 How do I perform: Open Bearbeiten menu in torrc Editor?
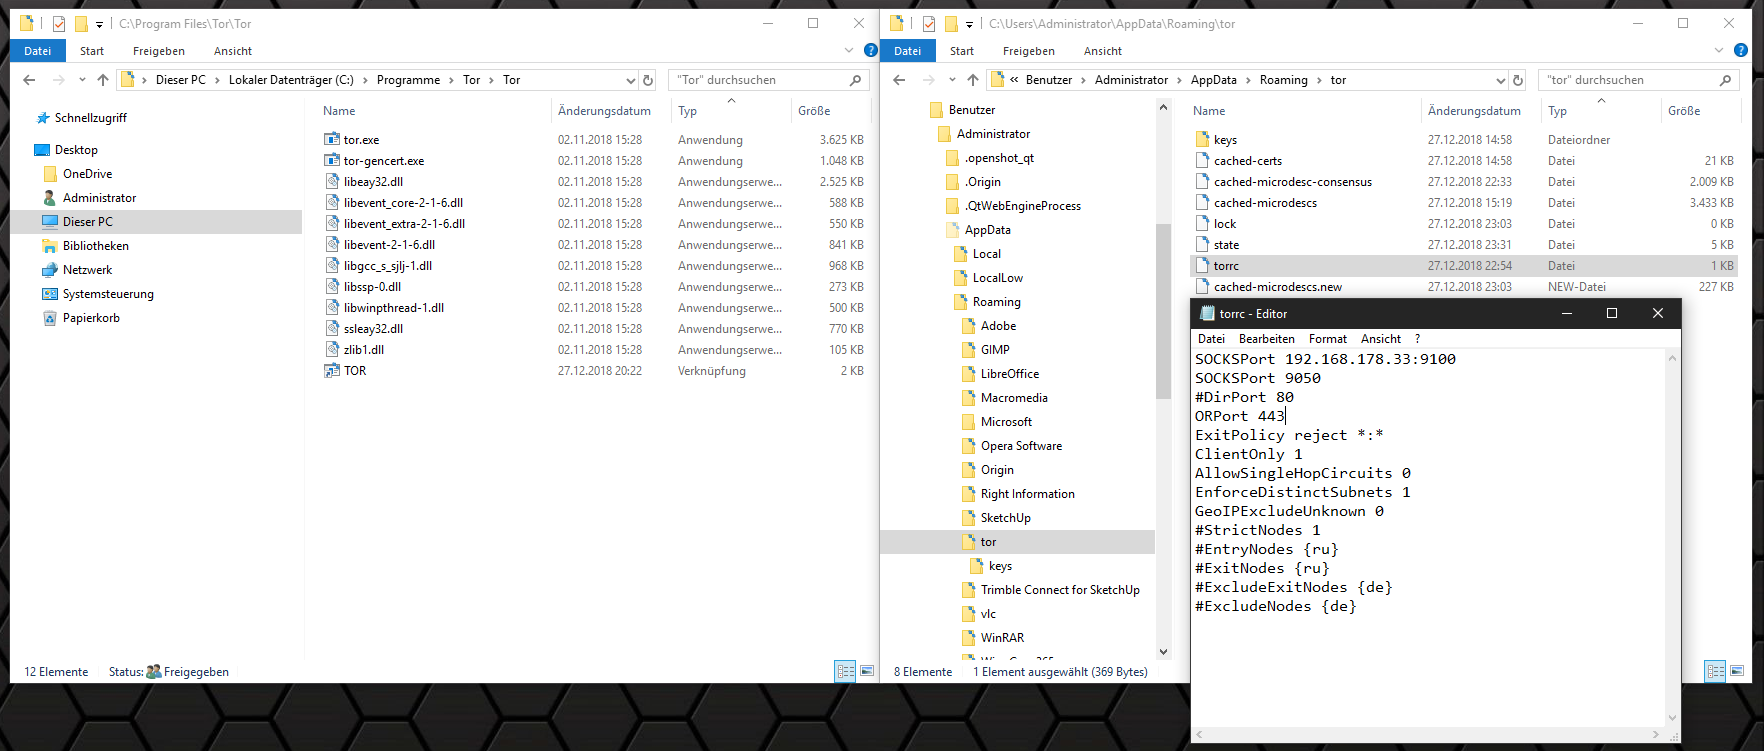(x=1267, y=339)
